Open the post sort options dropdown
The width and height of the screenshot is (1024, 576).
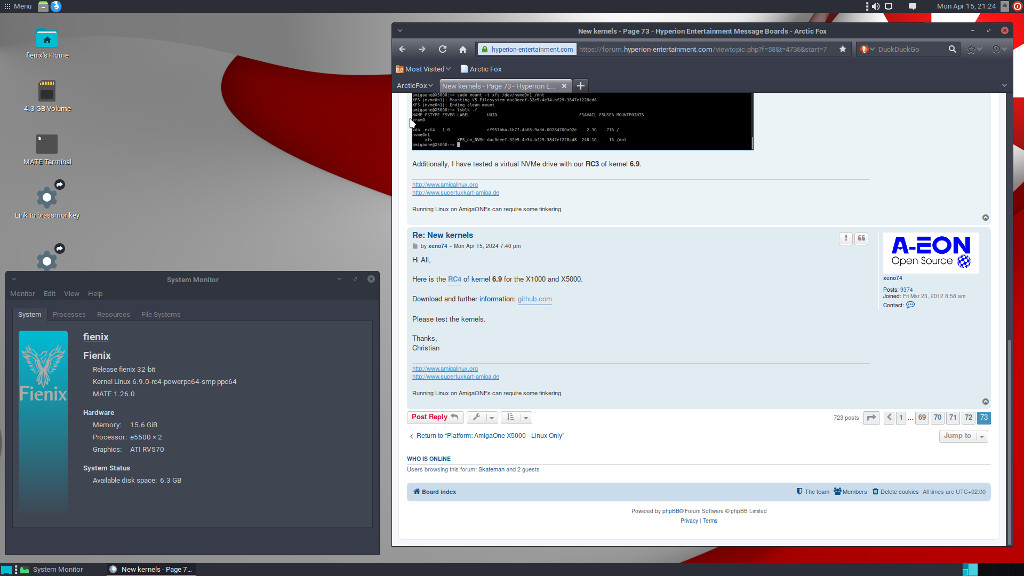(516, 417)
